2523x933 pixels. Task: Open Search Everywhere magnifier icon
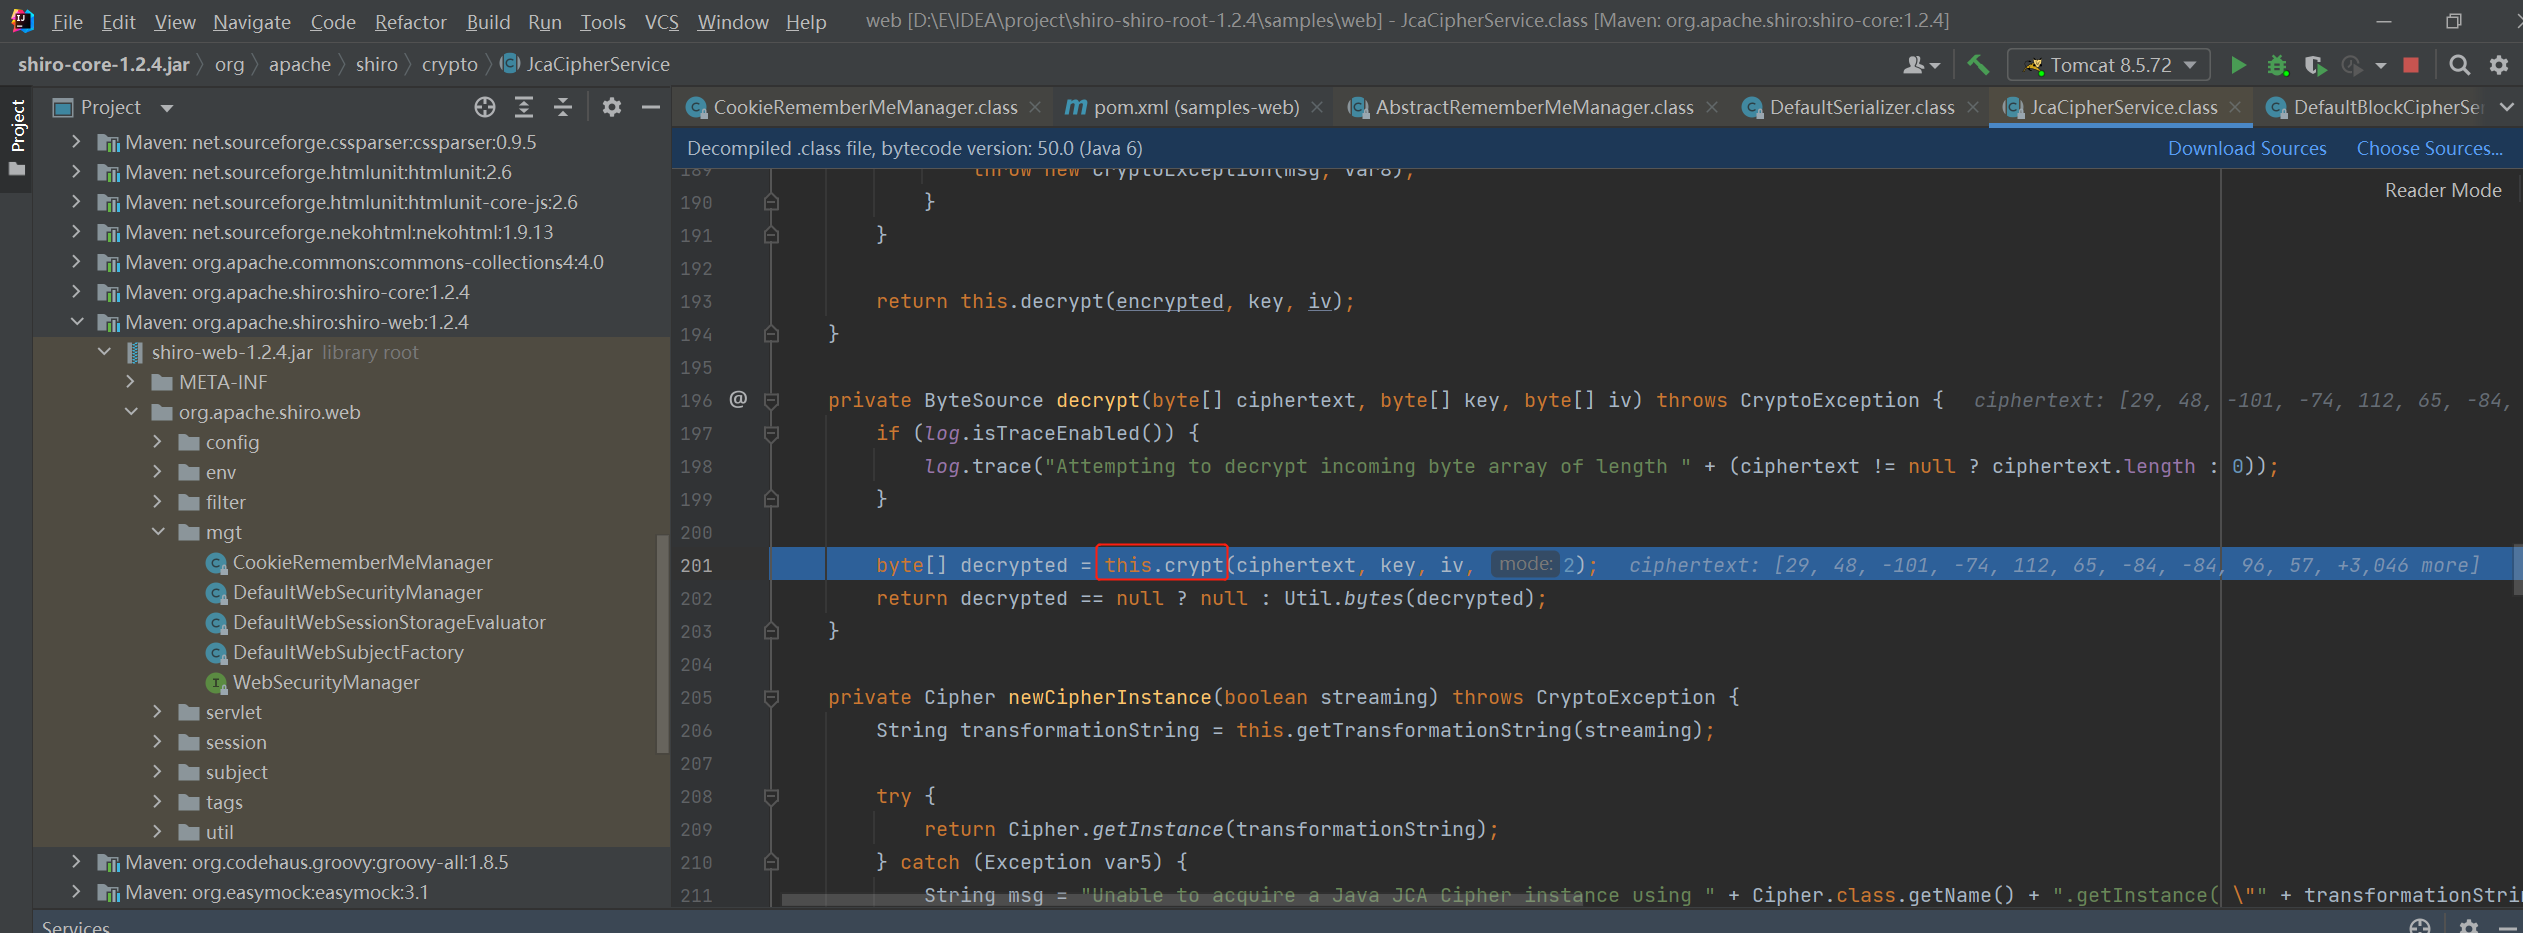2459,65
